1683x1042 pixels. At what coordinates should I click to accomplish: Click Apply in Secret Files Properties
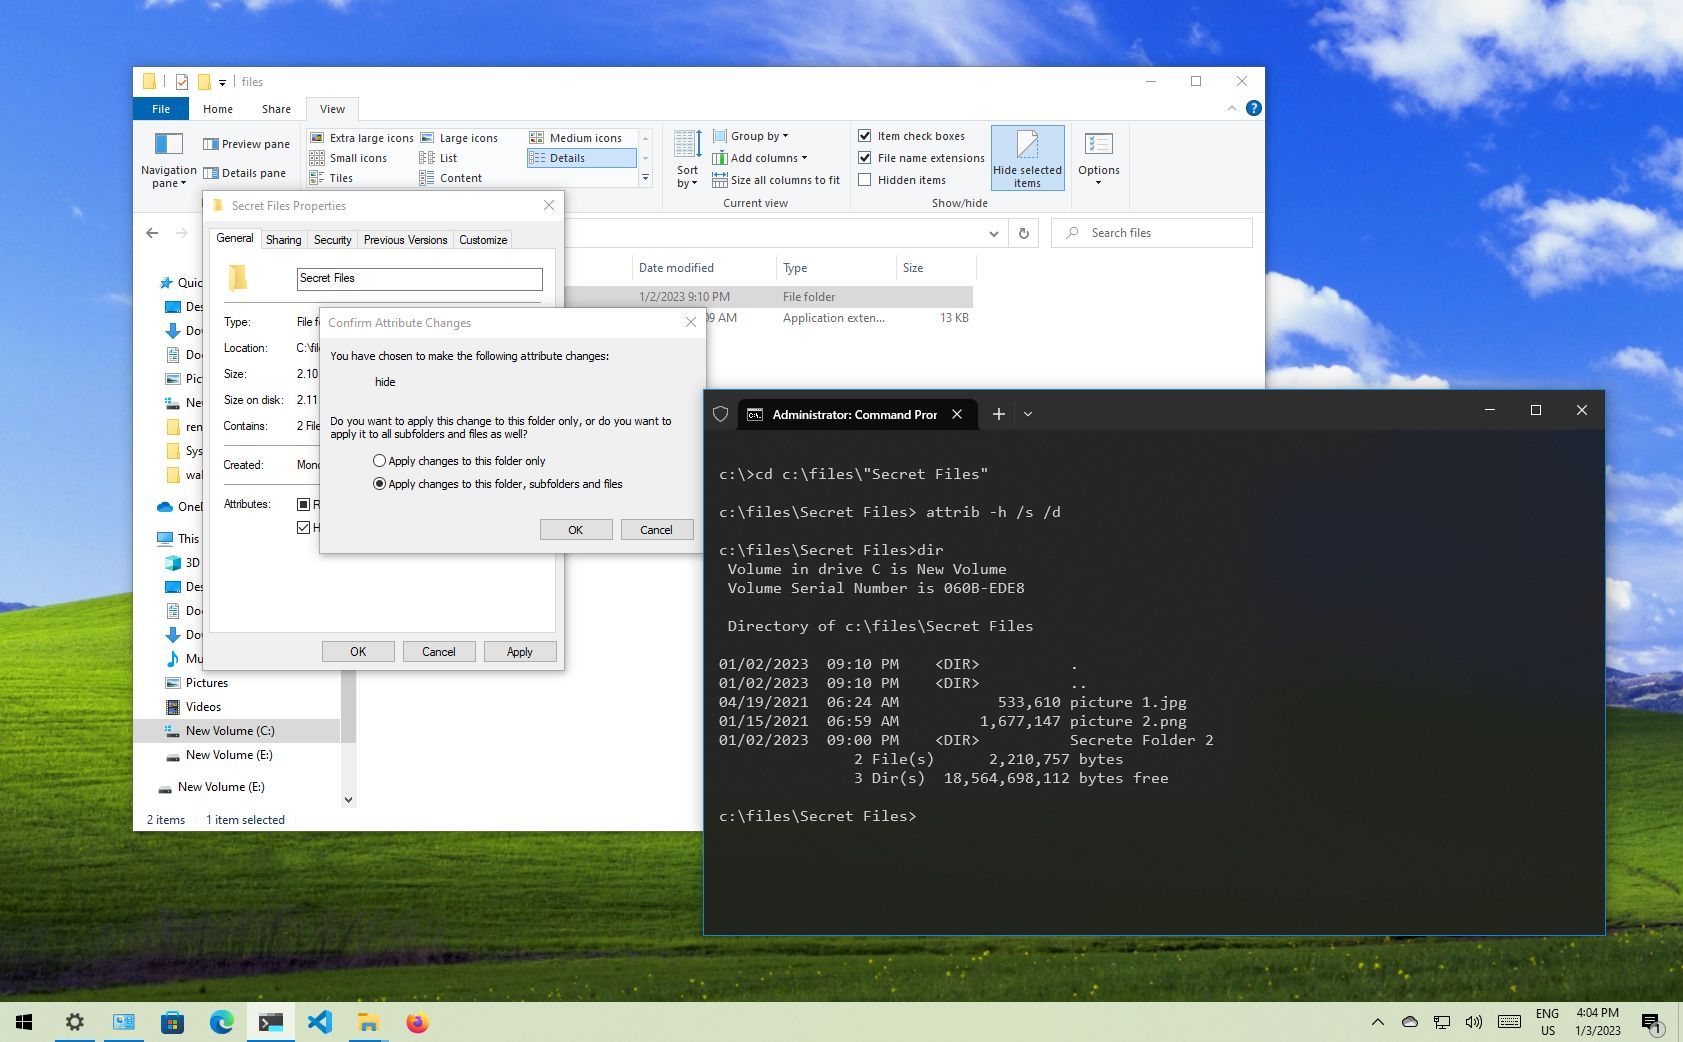tap(519, 651)
